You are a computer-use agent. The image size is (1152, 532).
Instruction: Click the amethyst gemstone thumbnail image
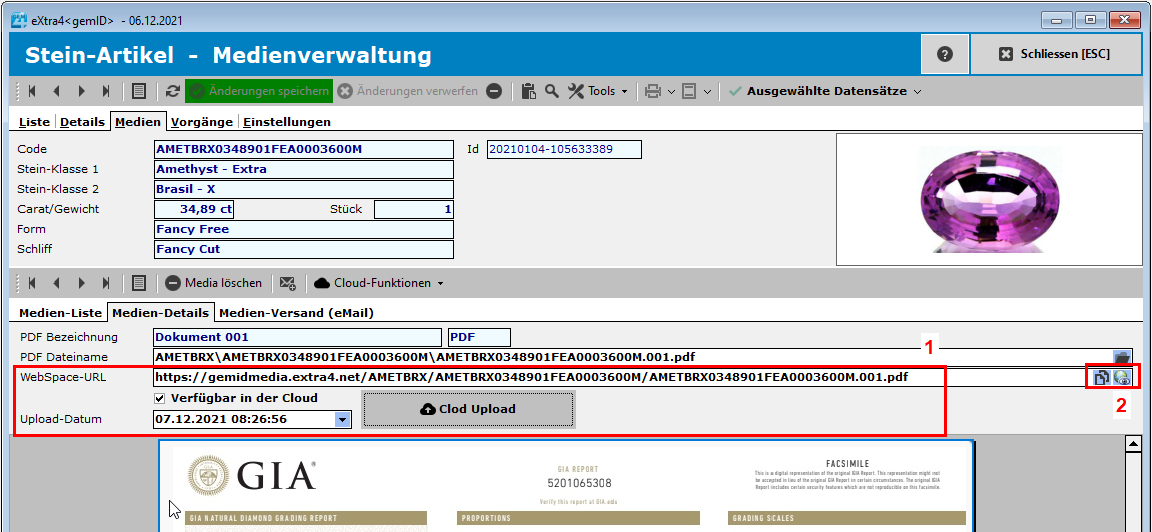988,199
